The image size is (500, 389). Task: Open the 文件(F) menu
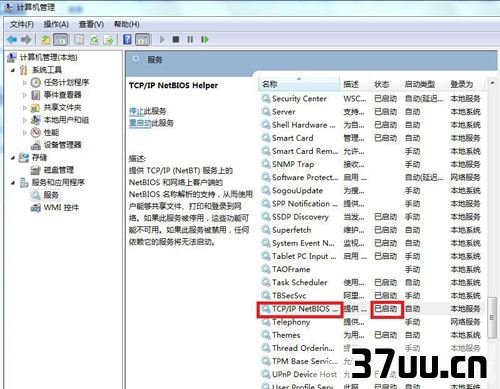22,24
